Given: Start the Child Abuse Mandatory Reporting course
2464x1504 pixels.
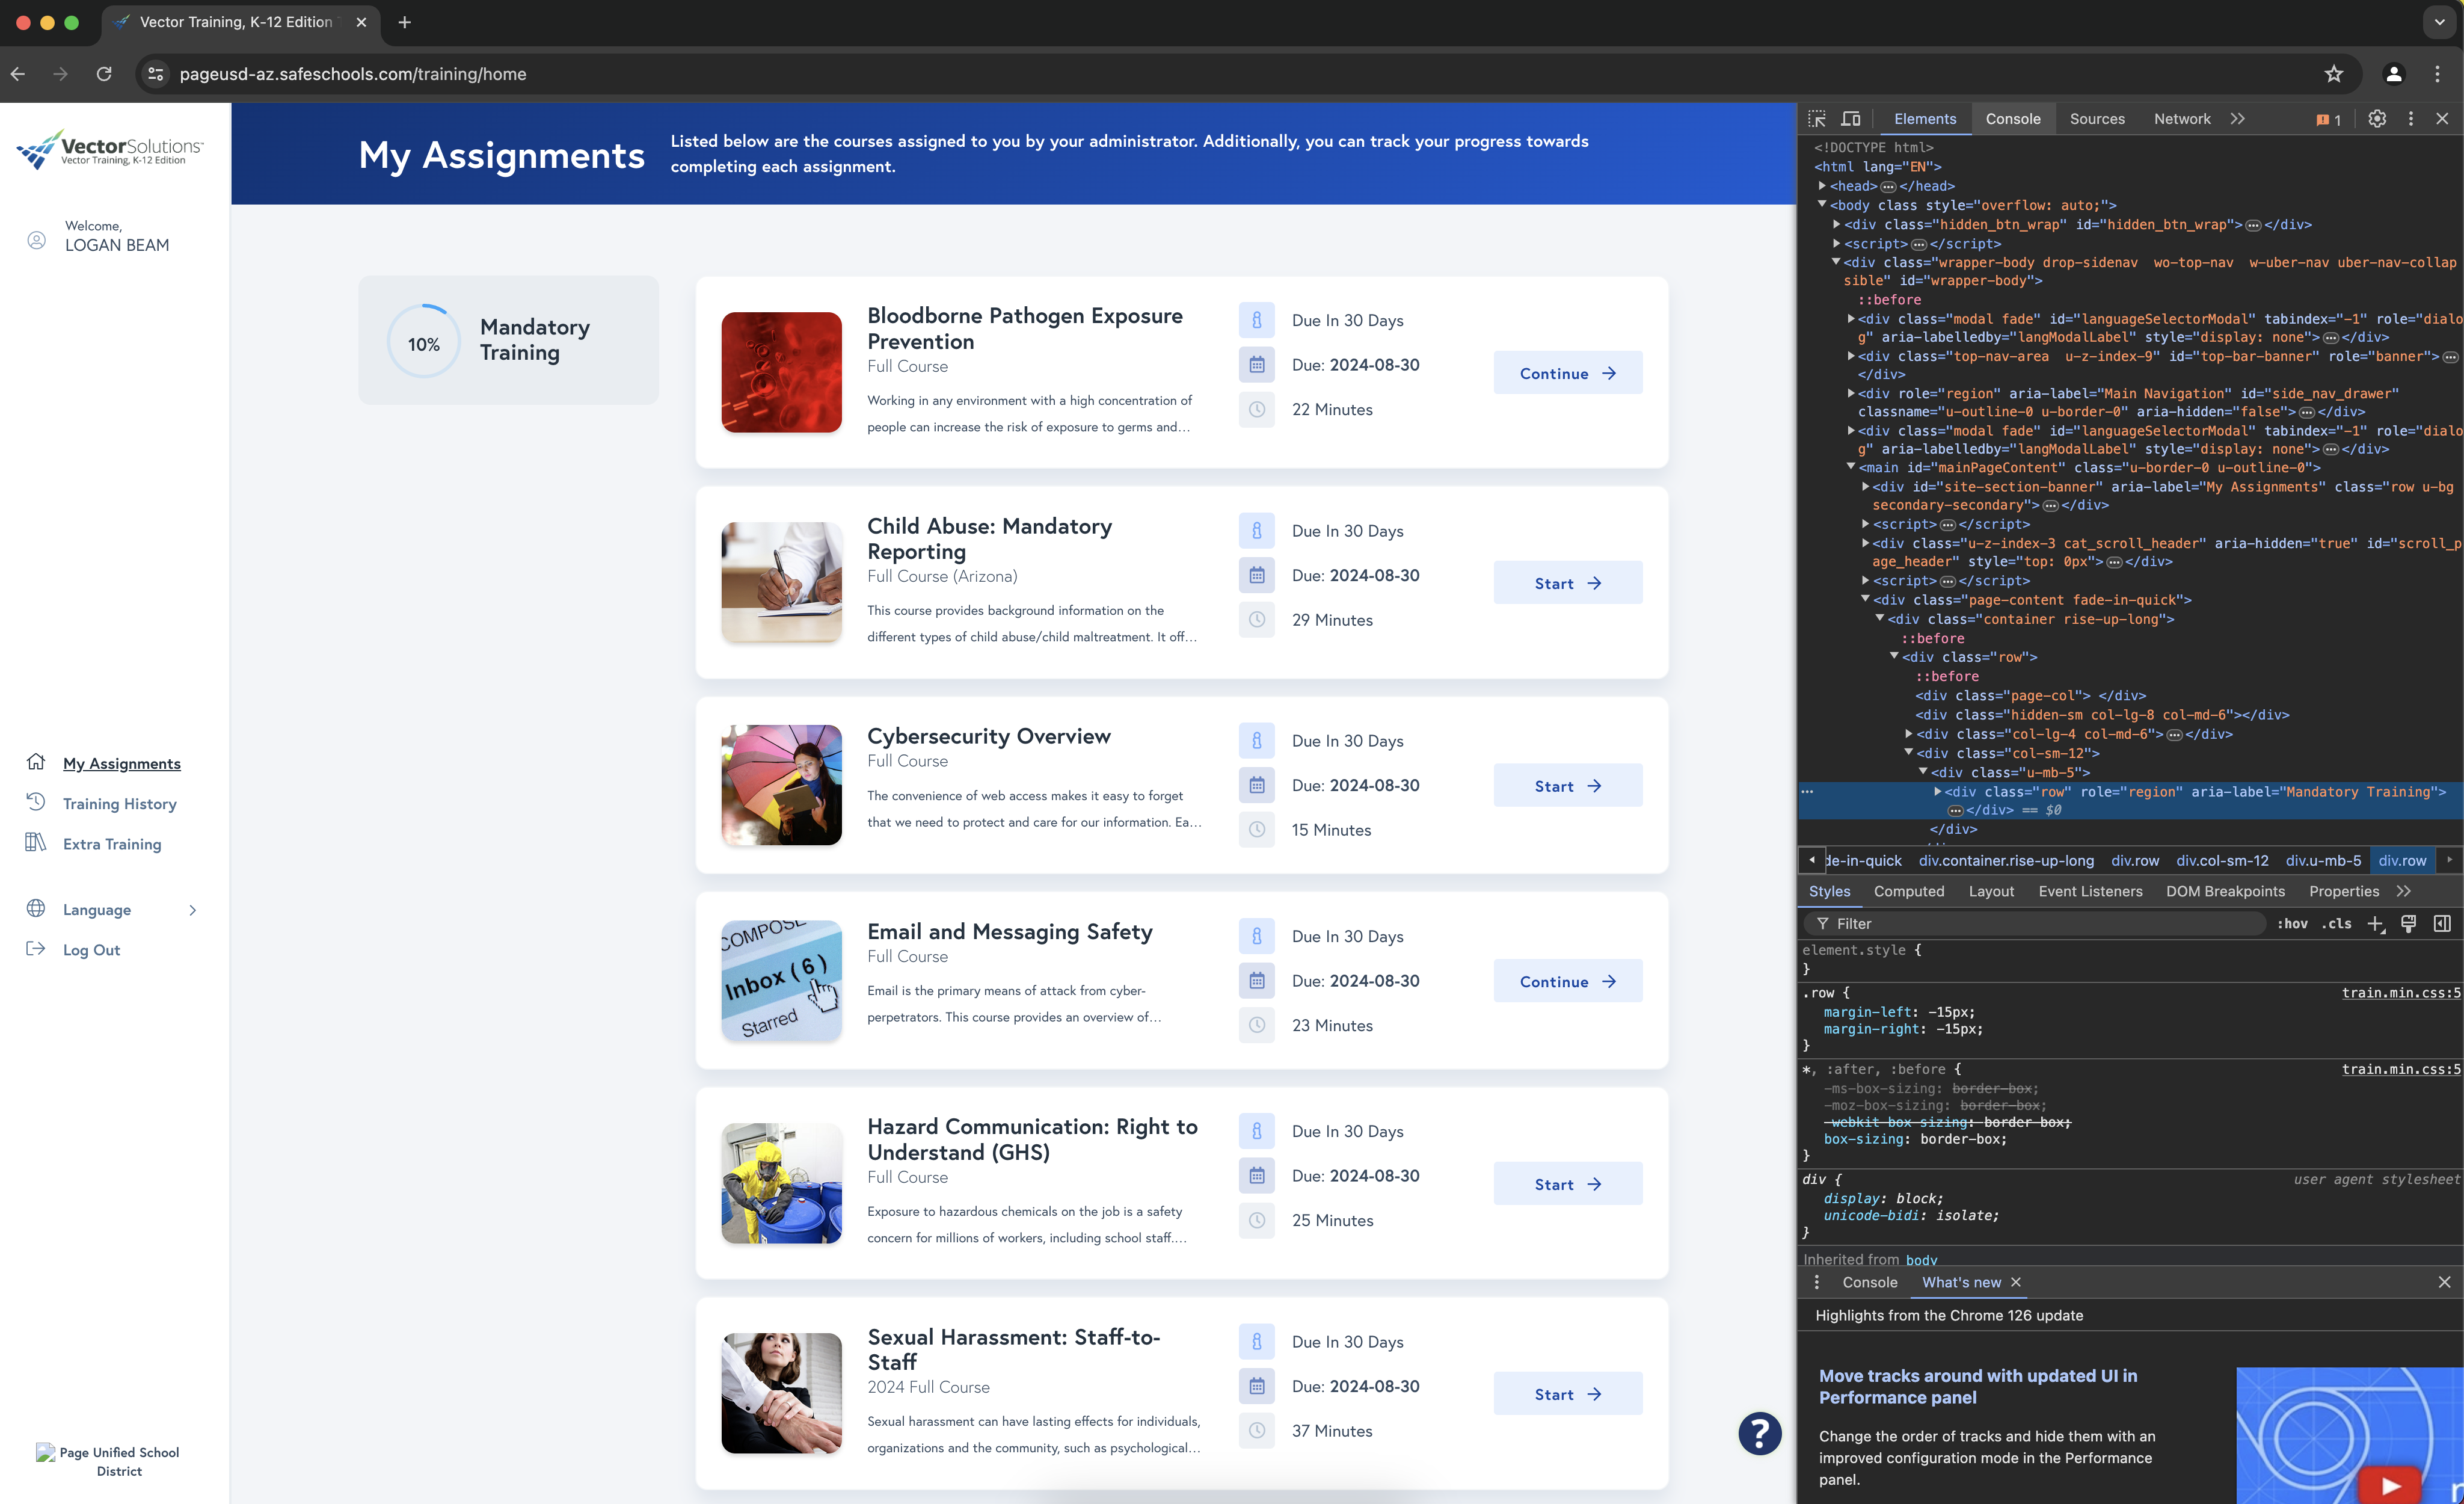Looking at the screenshot, I should (1567, 583).
